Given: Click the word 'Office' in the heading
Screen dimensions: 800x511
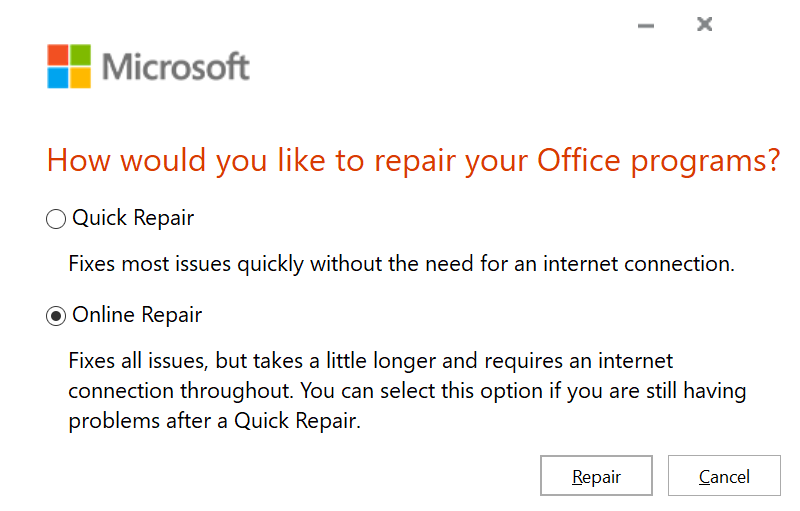Looking at the screenshot, I should coord(579,160).
